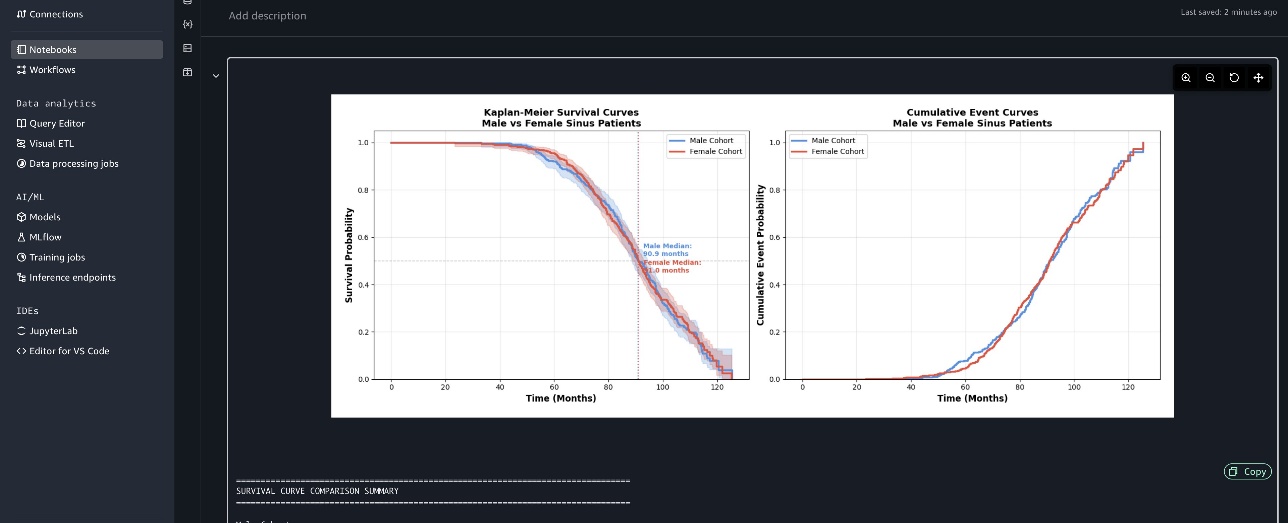Open the variables {x} panel icon
This screenshot has height=523, width=1288.
(187, 23)
